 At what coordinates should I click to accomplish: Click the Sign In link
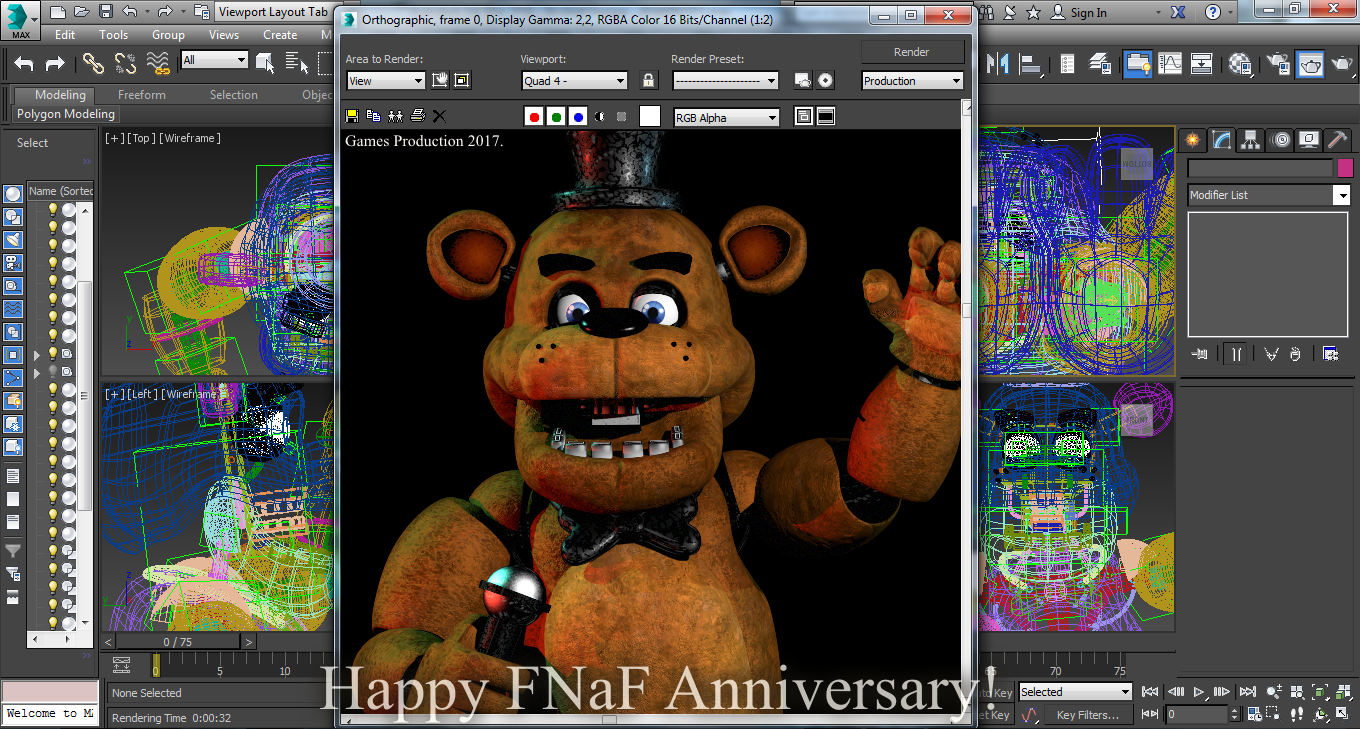coord(1088,12)
